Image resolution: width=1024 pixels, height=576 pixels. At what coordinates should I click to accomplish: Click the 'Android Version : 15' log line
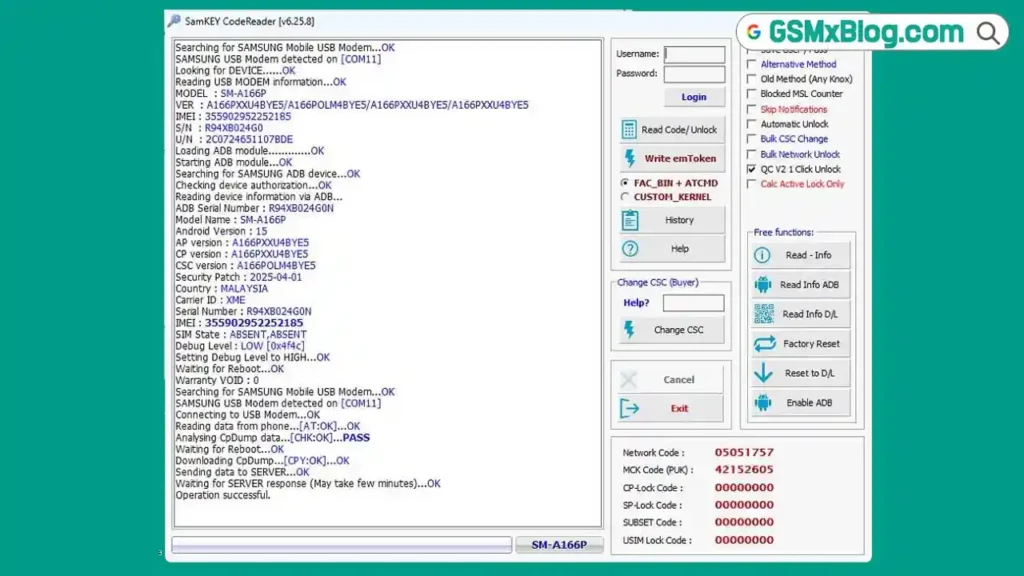click(x=221, y=231)
